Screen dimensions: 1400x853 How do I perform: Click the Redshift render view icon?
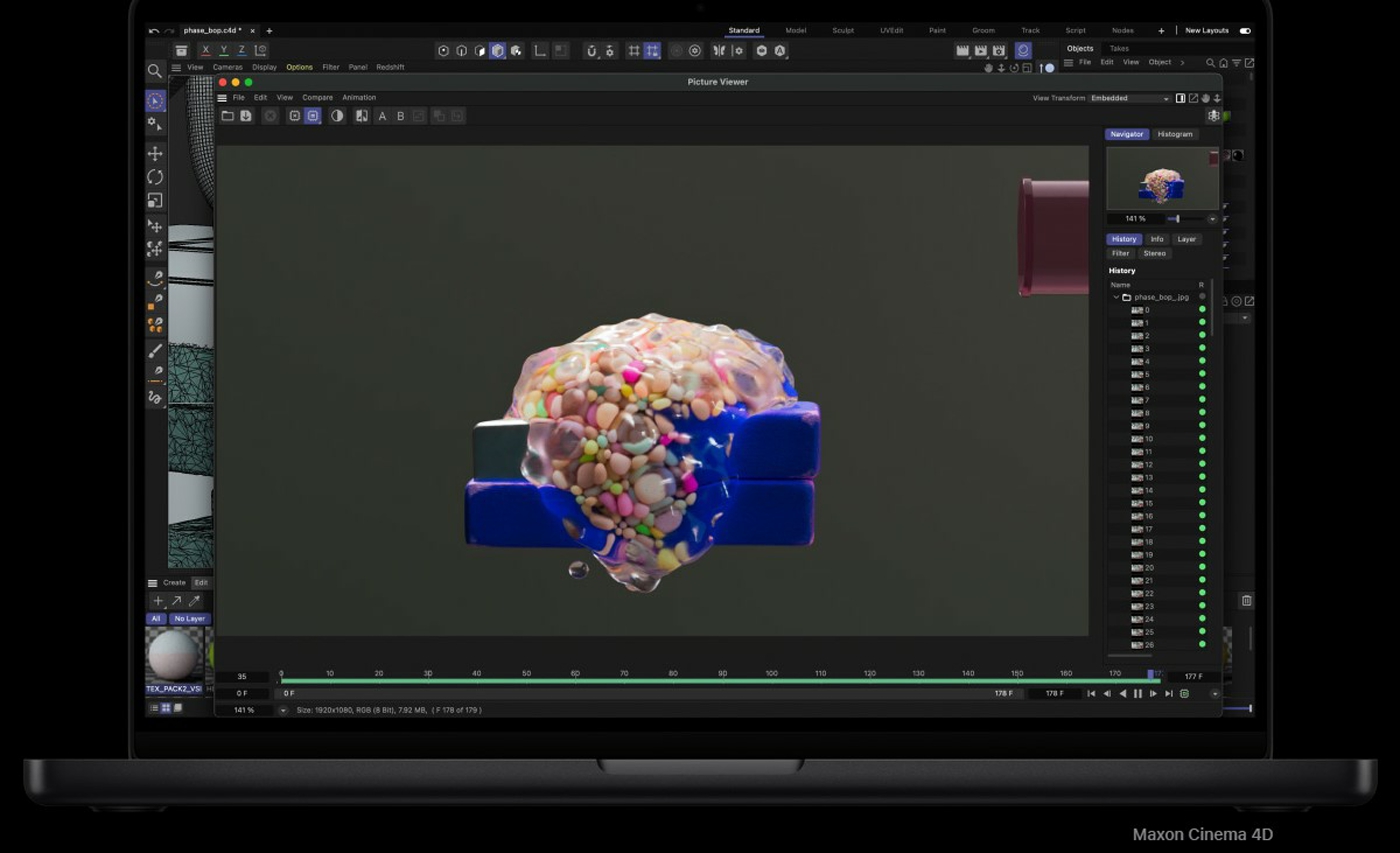click(1023, 50)
